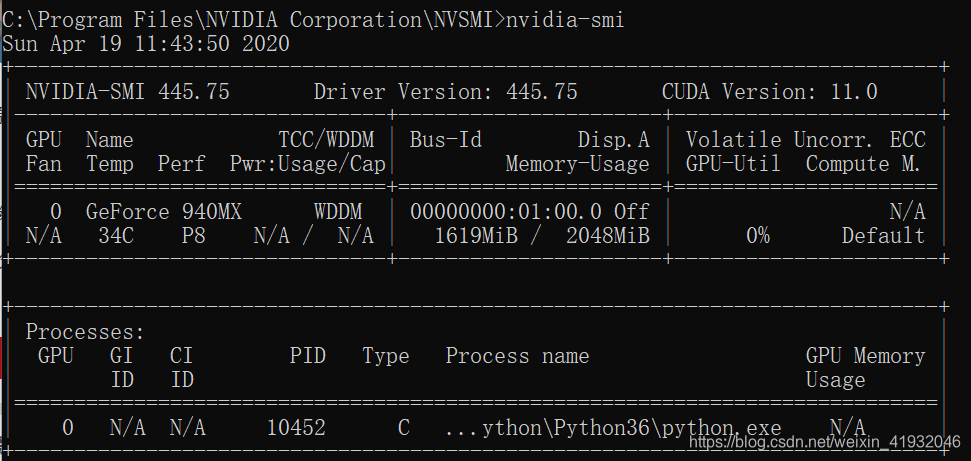Viewport: 971px width, 461px height.
Task: Select the ...ython\Python36\python.exe process name
Action: click(x=614, y=428)
